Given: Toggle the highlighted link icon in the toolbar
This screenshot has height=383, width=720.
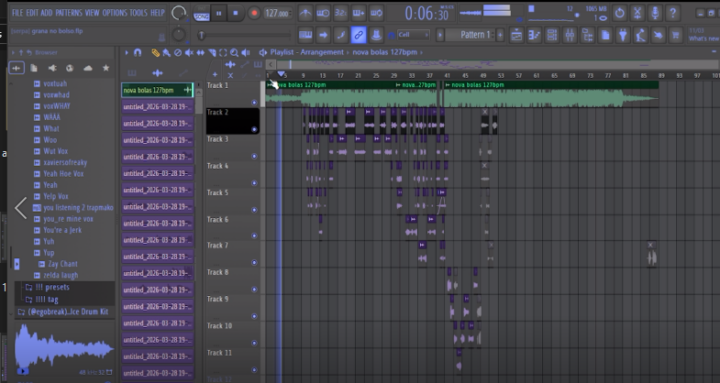Looking at the screenshot, I should 358,35.
